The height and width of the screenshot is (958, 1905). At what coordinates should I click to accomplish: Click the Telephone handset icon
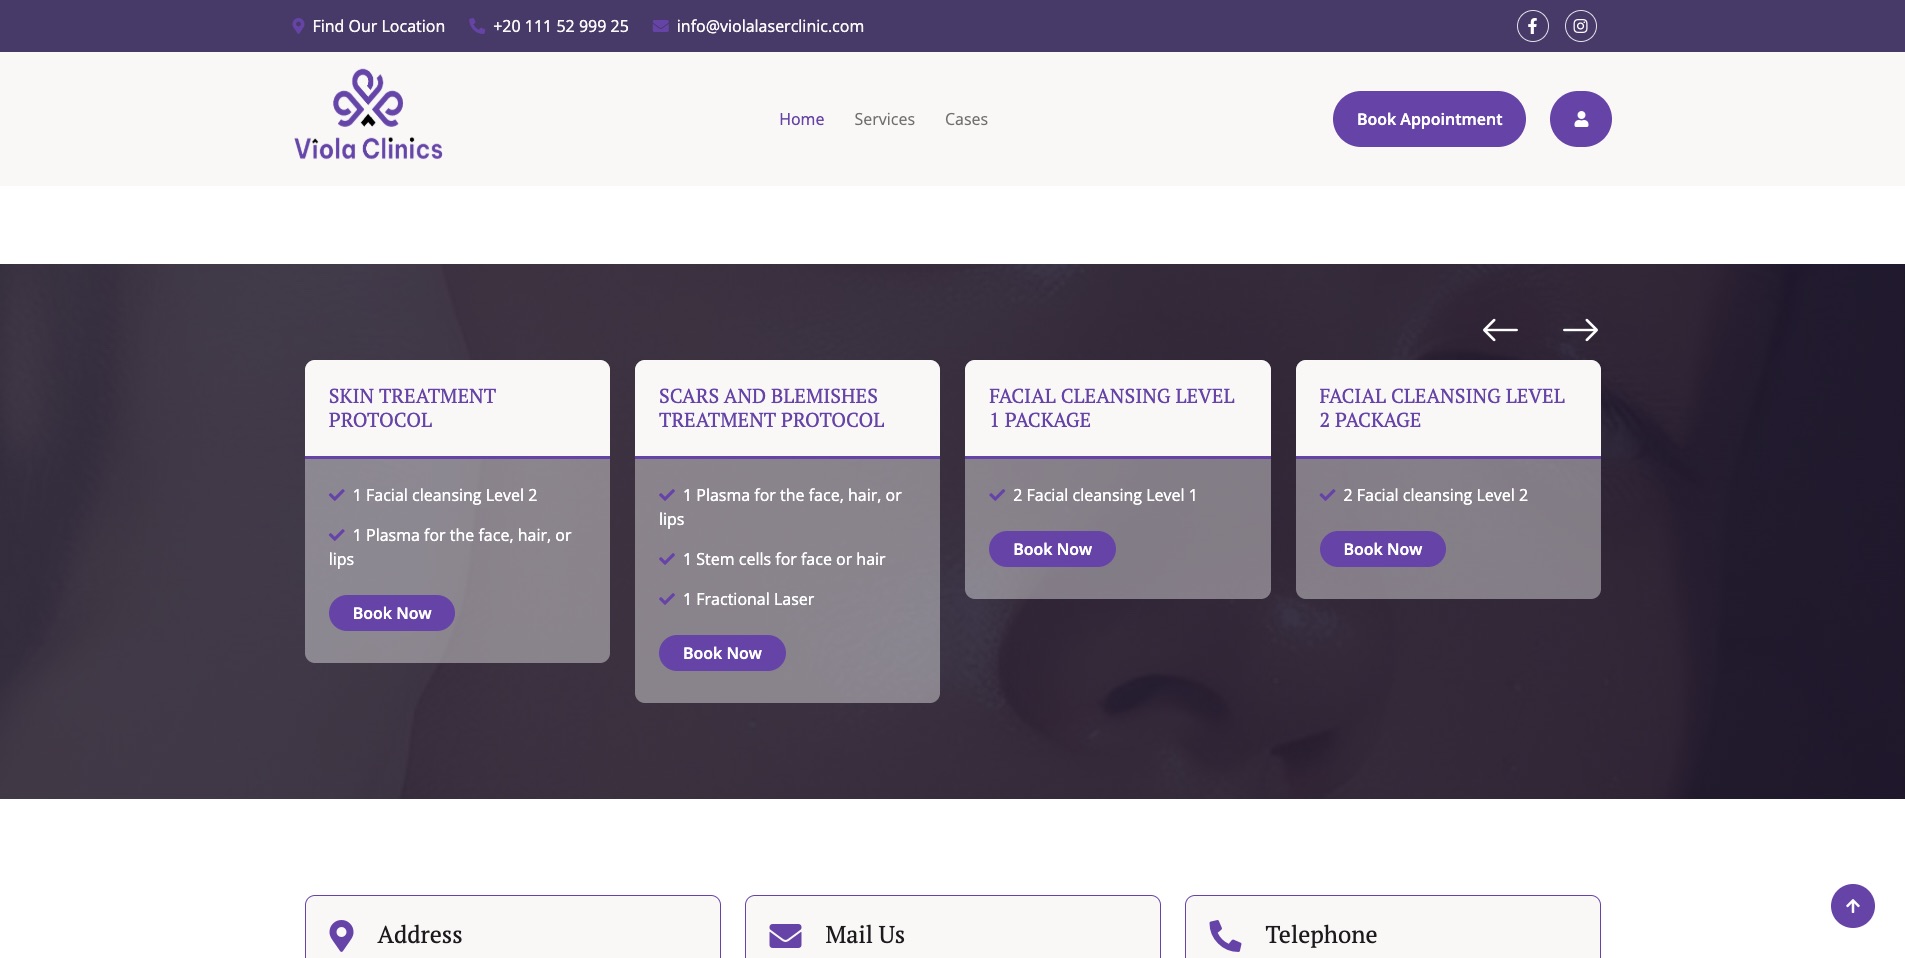[1225, 935]
